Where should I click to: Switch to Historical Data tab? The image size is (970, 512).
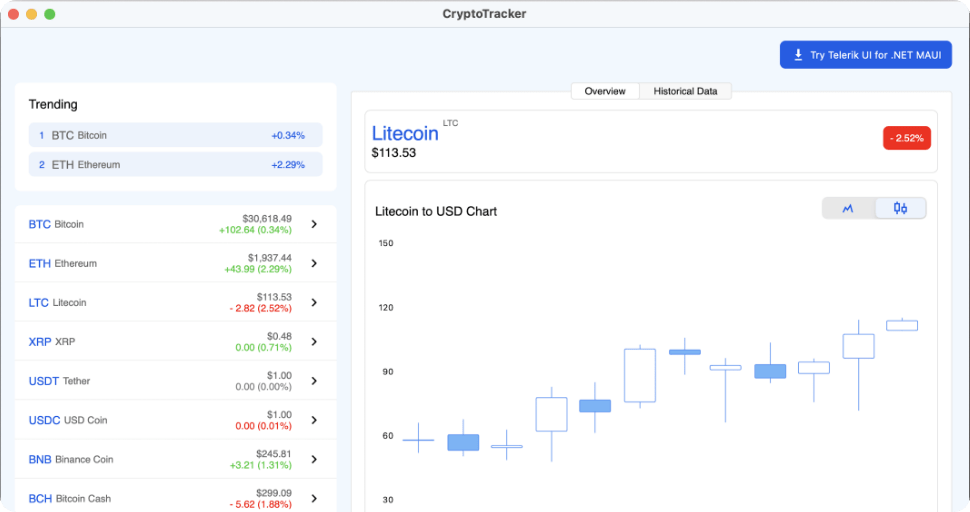[685, 91]
